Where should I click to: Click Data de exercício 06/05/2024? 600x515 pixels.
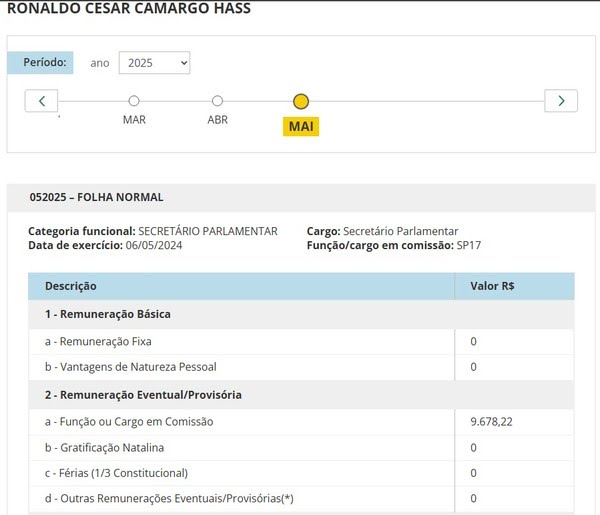tap(105, 245)
